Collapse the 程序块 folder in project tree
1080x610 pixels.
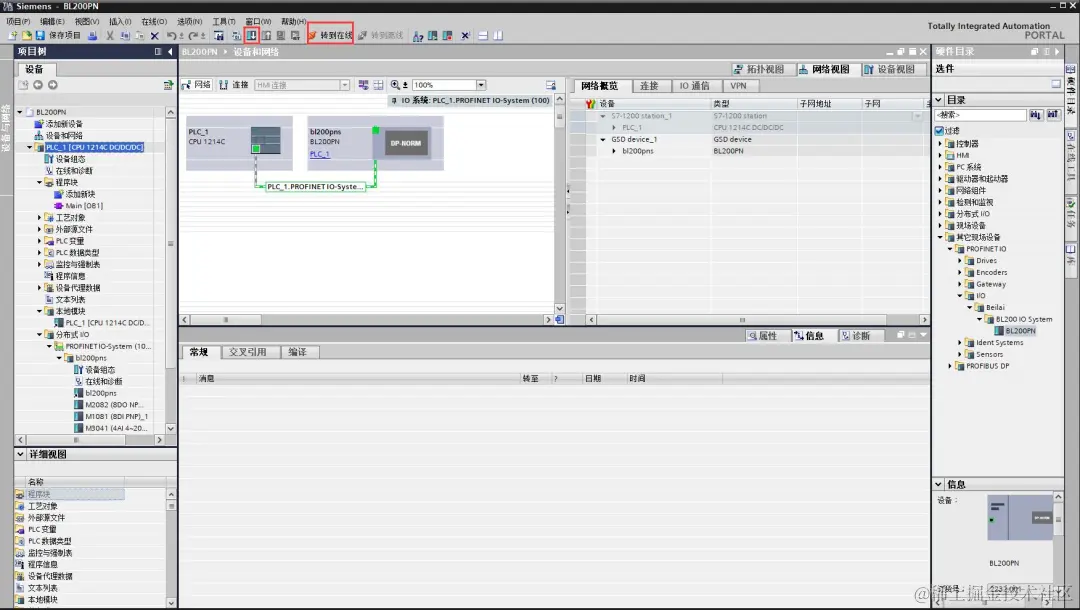point(39,182)
